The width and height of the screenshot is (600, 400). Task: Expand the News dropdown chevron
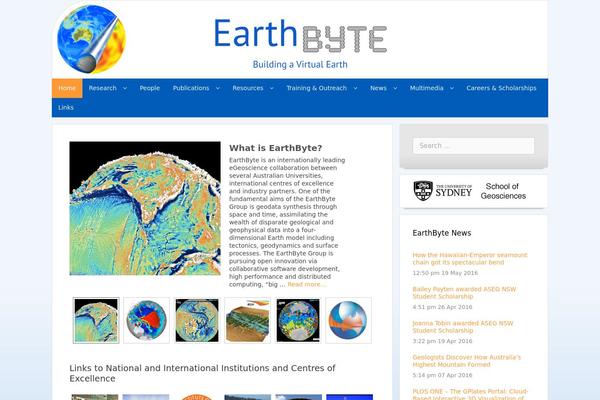tap(395, 88)
